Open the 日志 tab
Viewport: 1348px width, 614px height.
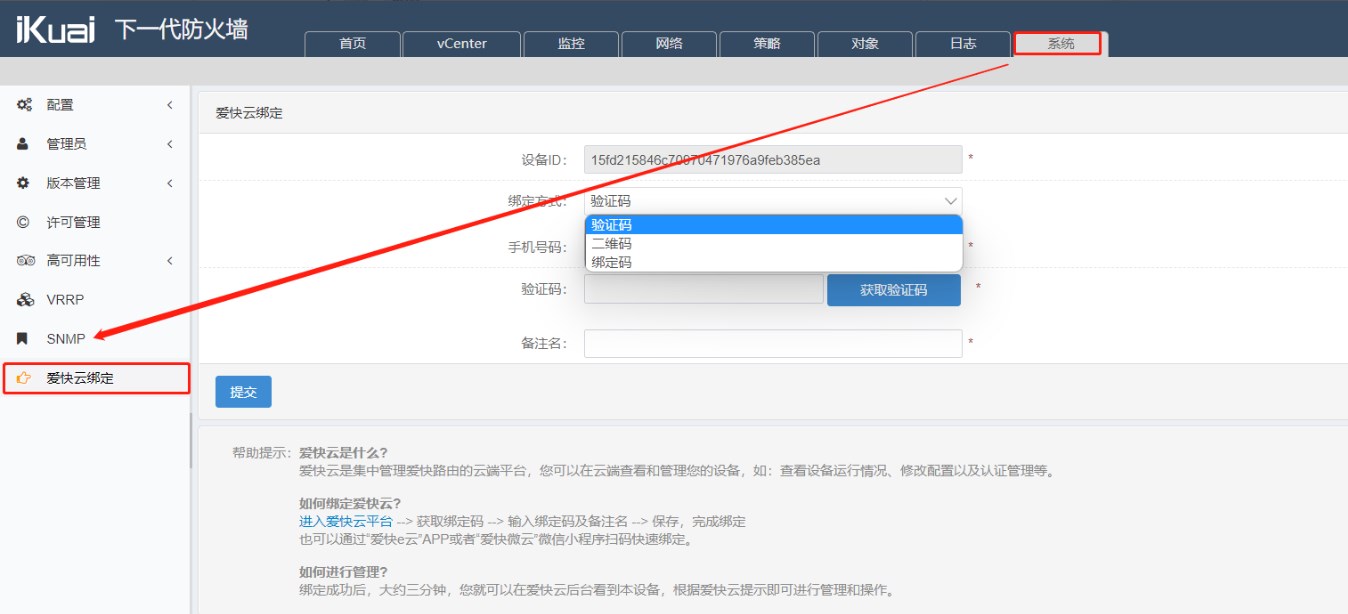pyautogui.click(x=963, y=44)
